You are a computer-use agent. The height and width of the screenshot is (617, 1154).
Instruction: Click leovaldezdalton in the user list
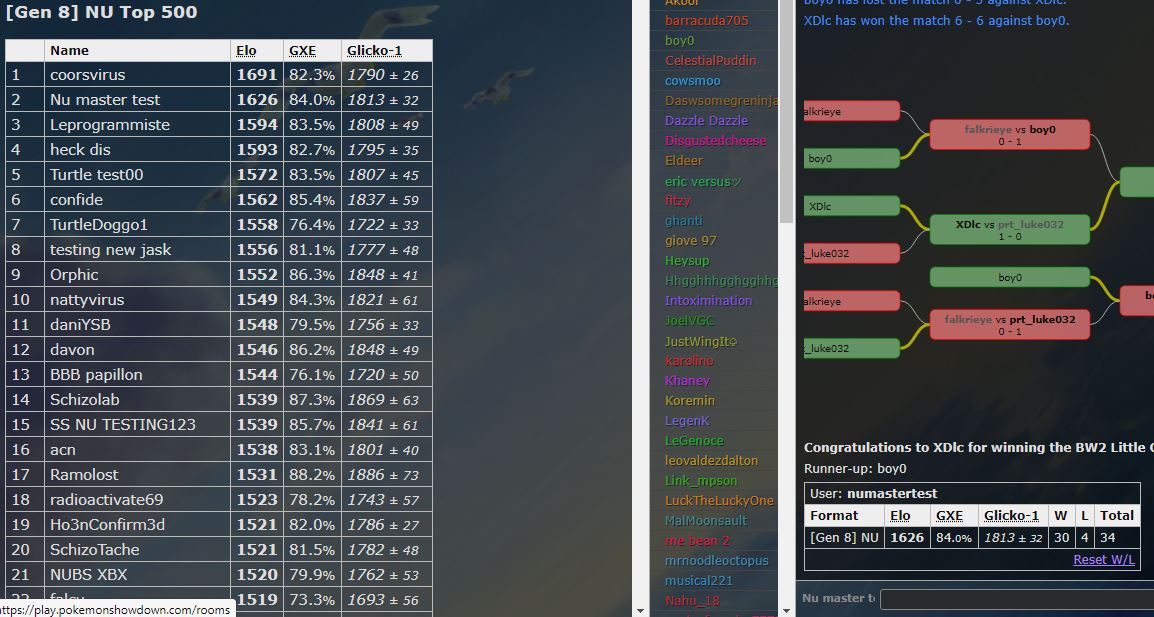pos(712,461)
